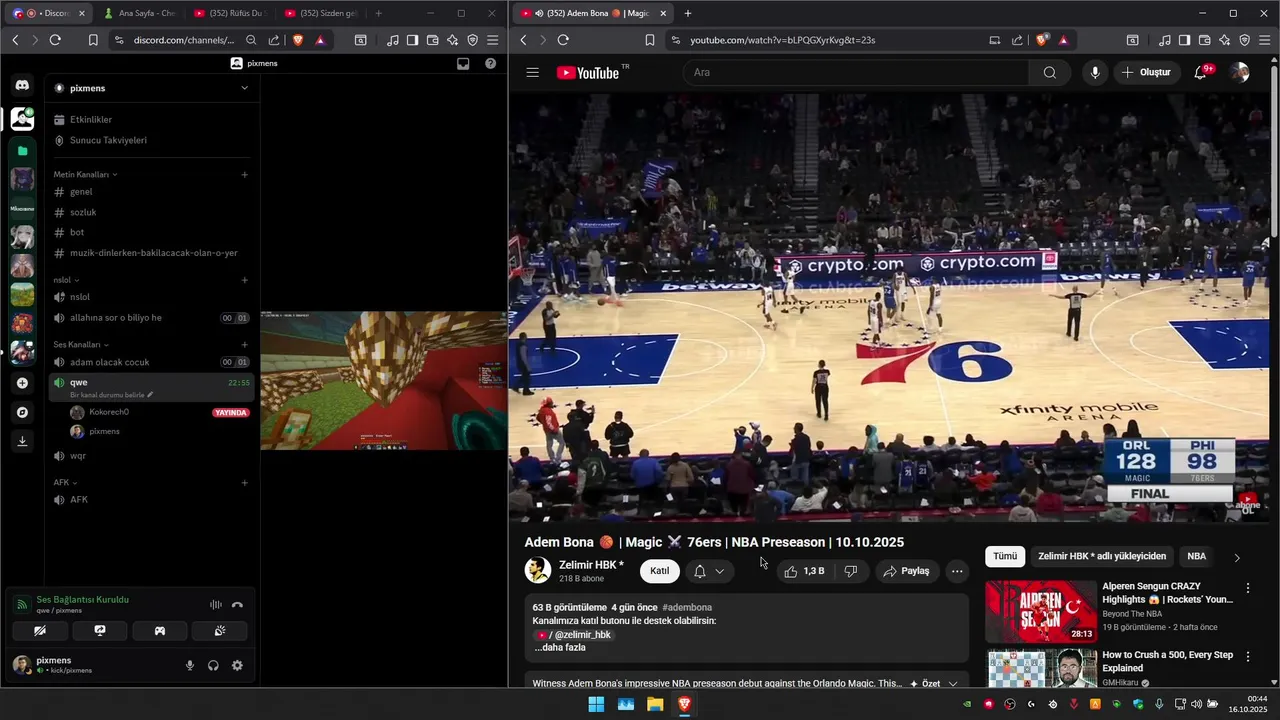Start an activity with the gamepad icon
Screen dimensions: 1280x720
[160, 631]
